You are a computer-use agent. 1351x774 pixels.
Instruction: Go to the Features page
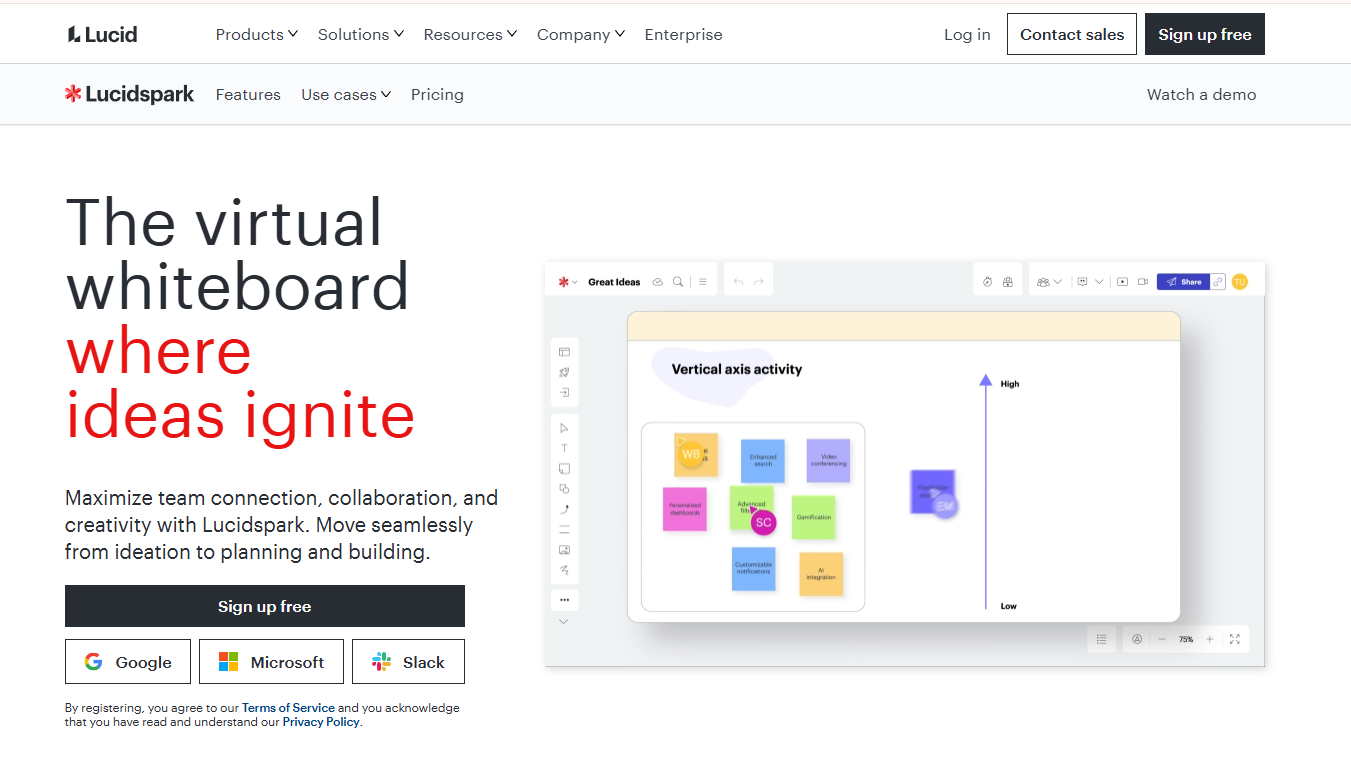(x=248, y=94)
